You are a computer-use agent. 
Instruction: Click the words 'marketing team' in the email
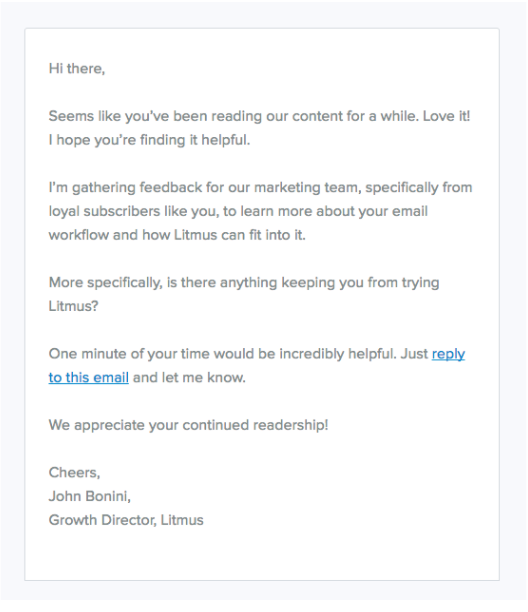click(x=306, y=188)
